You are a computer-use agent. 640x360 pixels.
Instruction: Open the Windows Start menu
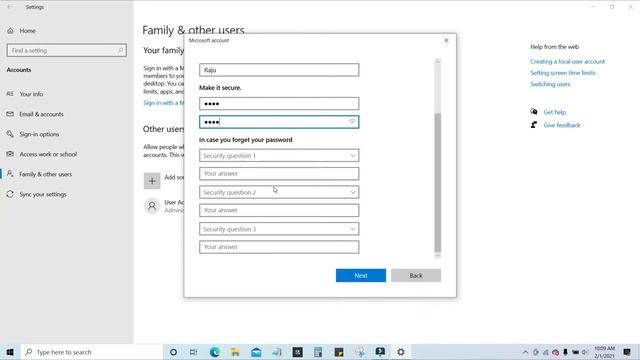point(10,352)
